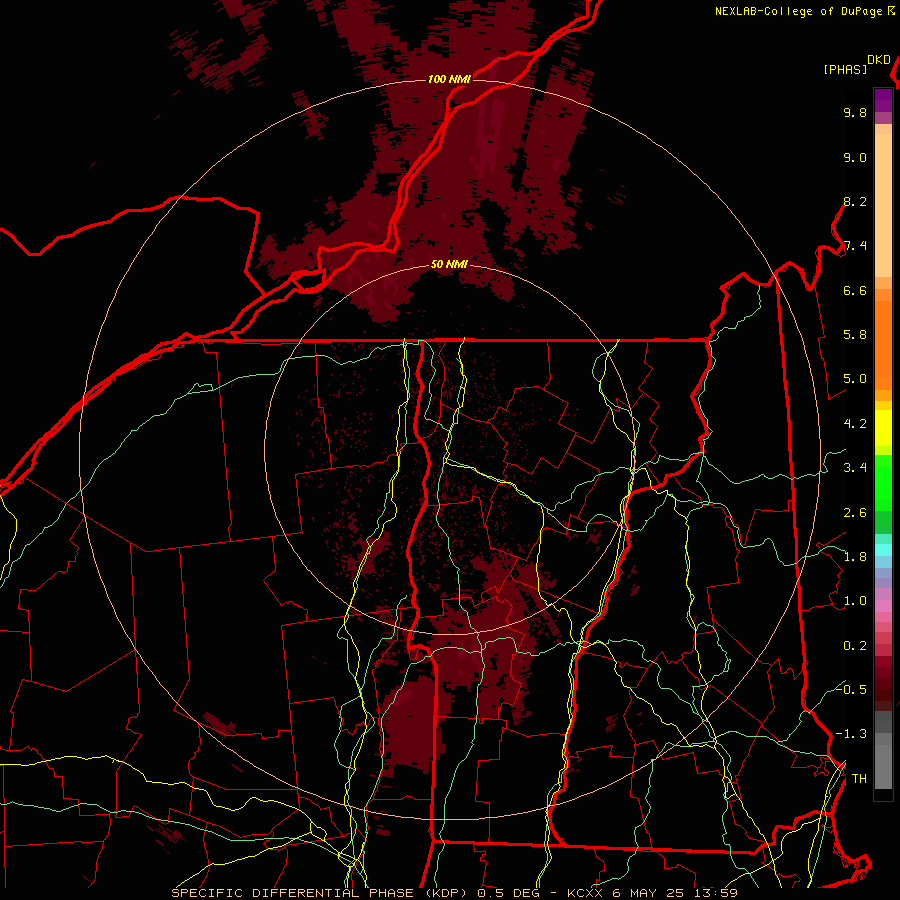
Task: Click the -1.3 legend value
Action: (x=851, y=734)
